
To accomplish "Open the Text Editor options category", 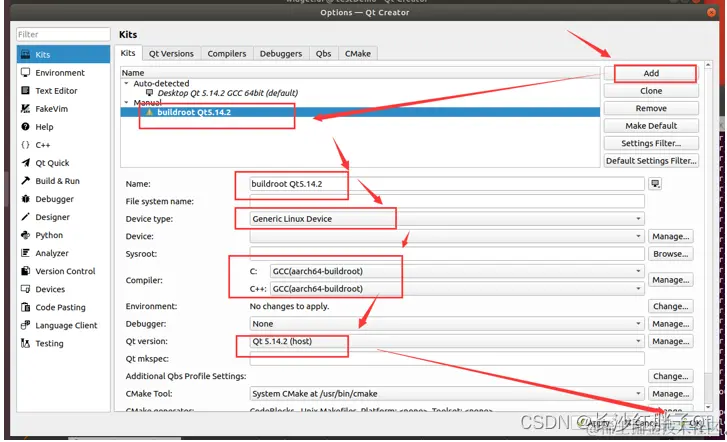I will pyautogui.click(x=64, y=90).
